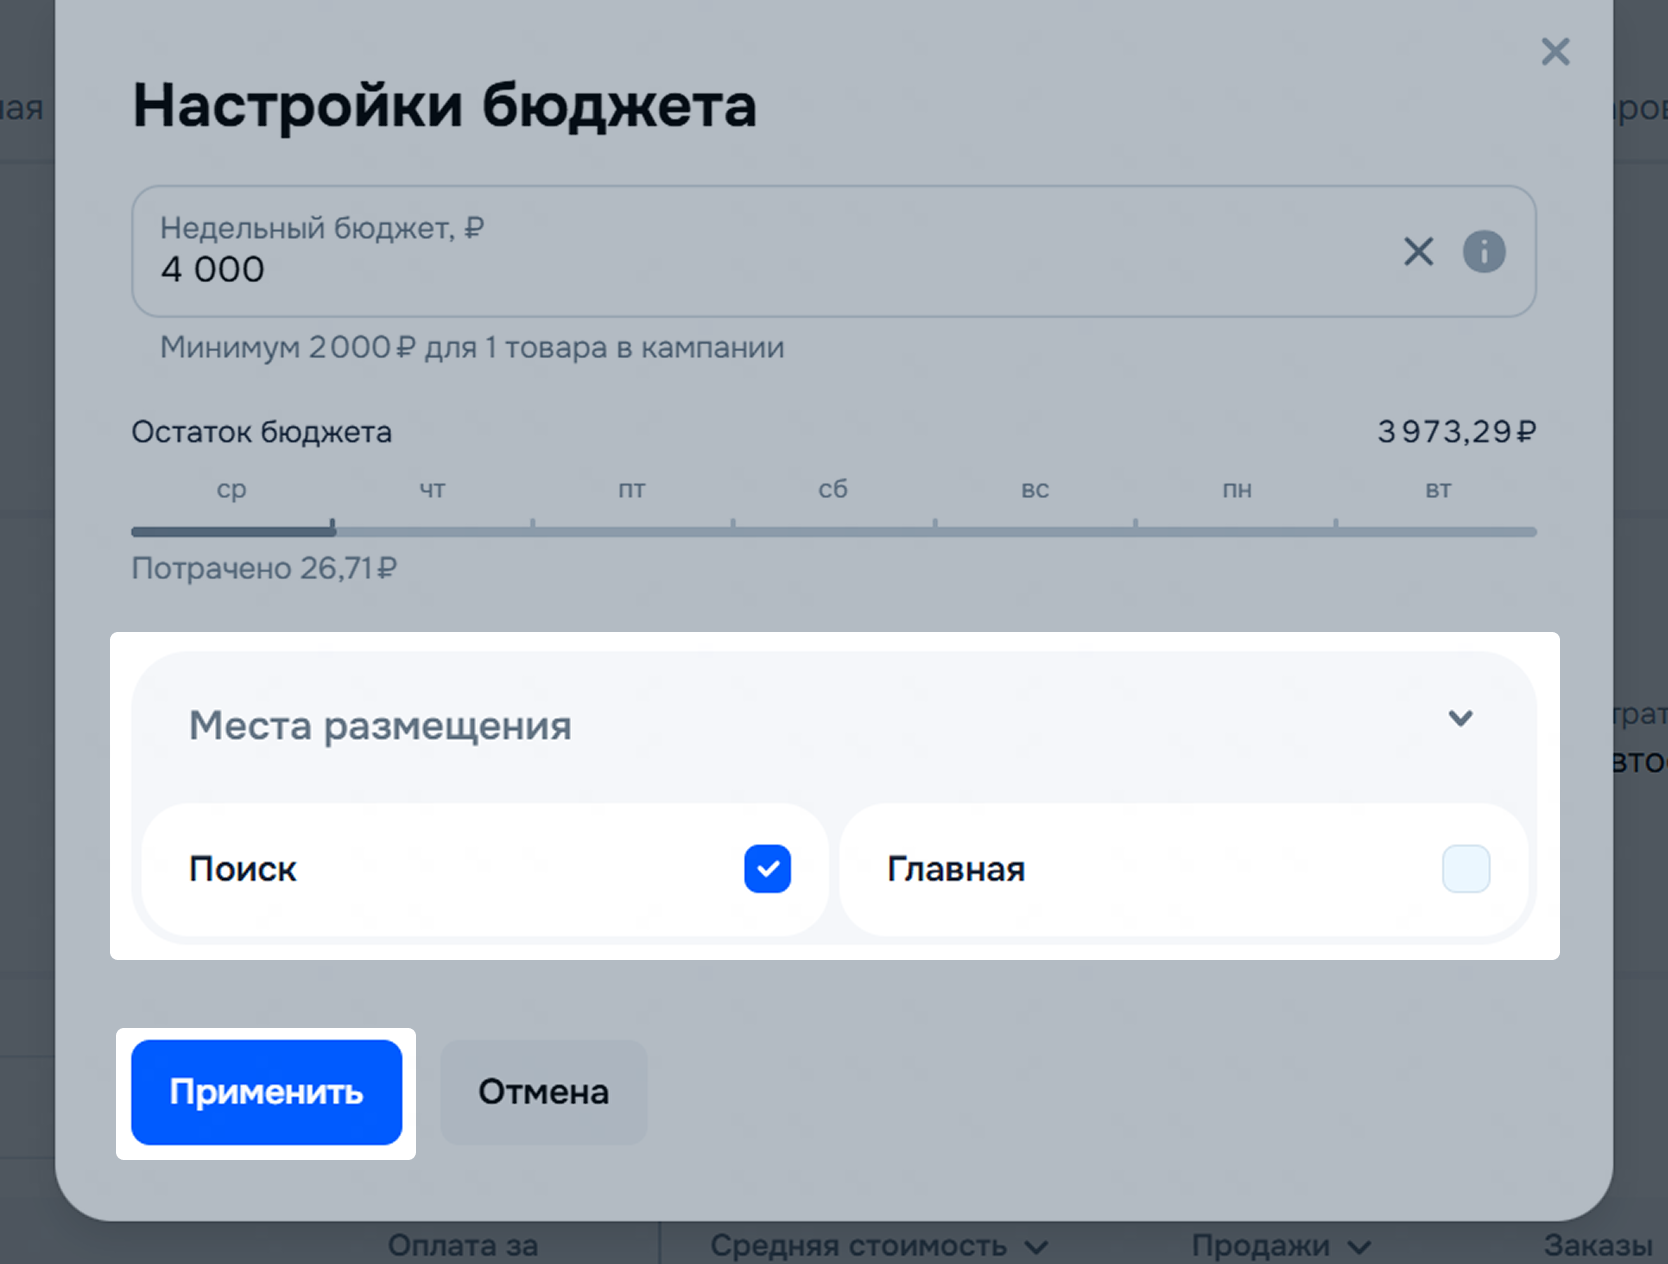
Task: Toggle the Поиск placement checkbox
Action: [x=767, y=868]
